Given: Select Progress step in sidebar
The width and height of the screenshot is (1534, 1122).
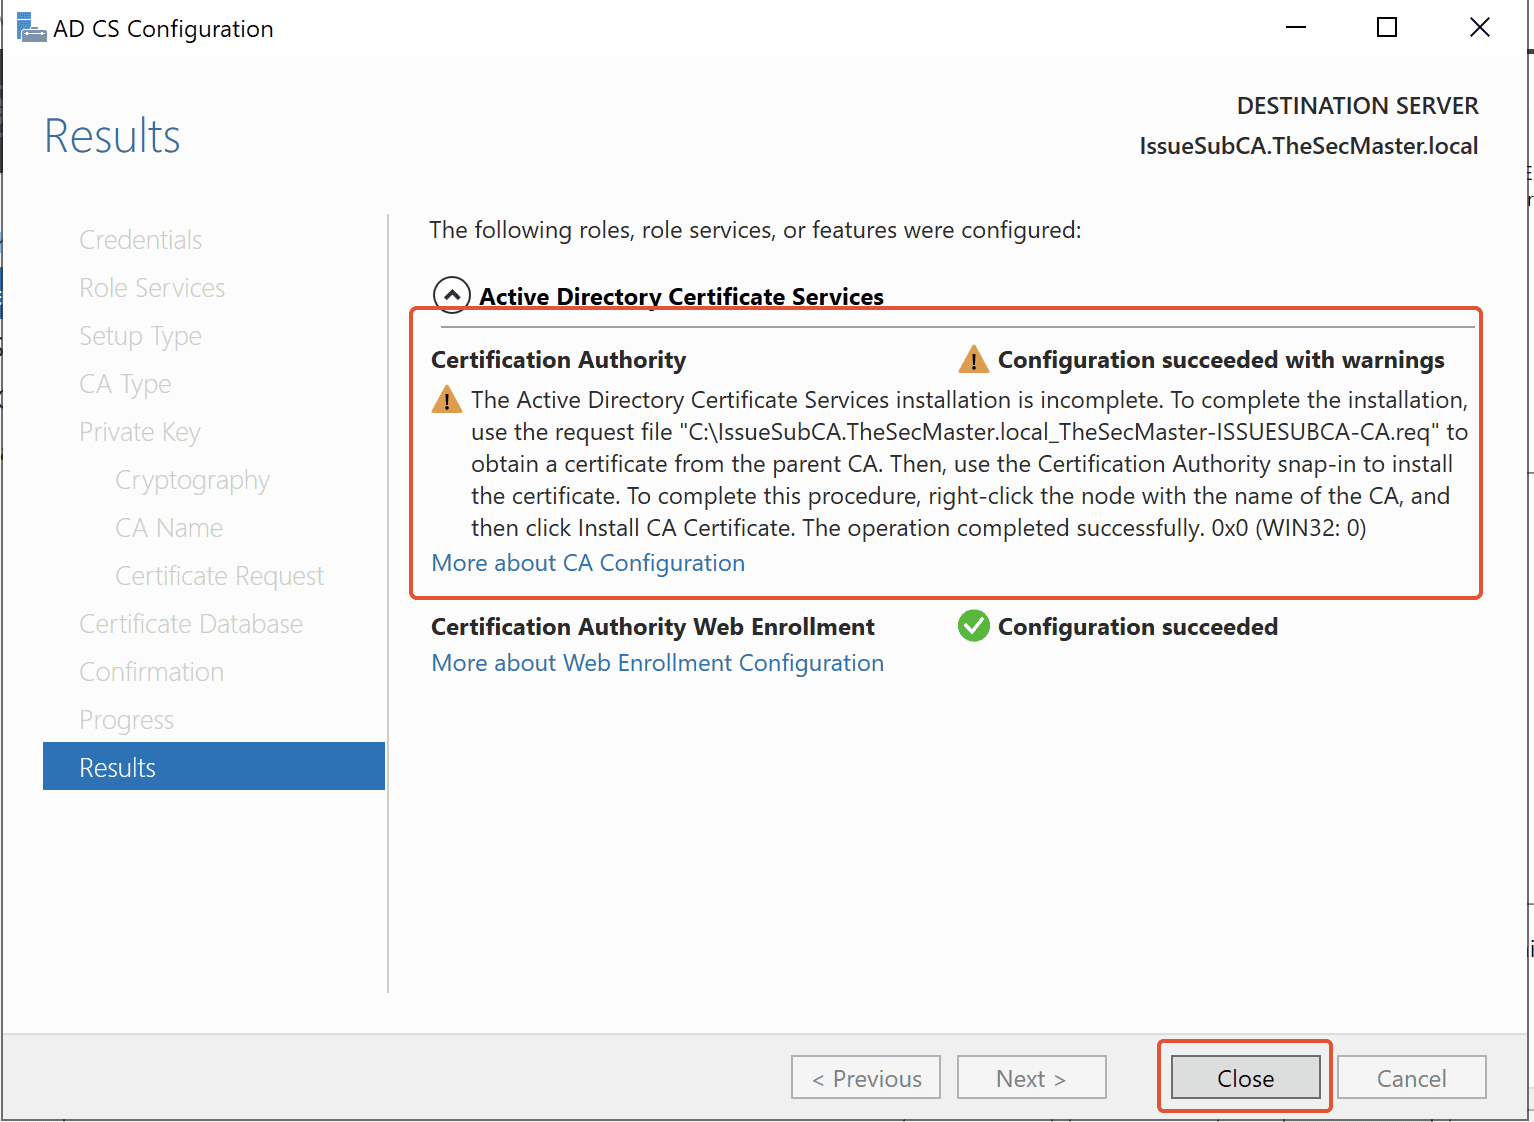Looking at the screenshot, I should tap(127, 720).
